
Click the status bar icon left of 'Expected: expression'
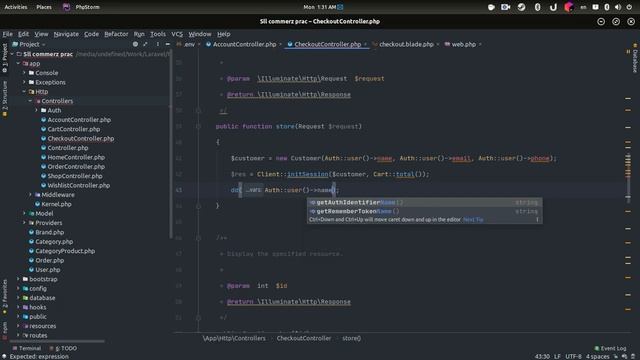coord(4,356)
